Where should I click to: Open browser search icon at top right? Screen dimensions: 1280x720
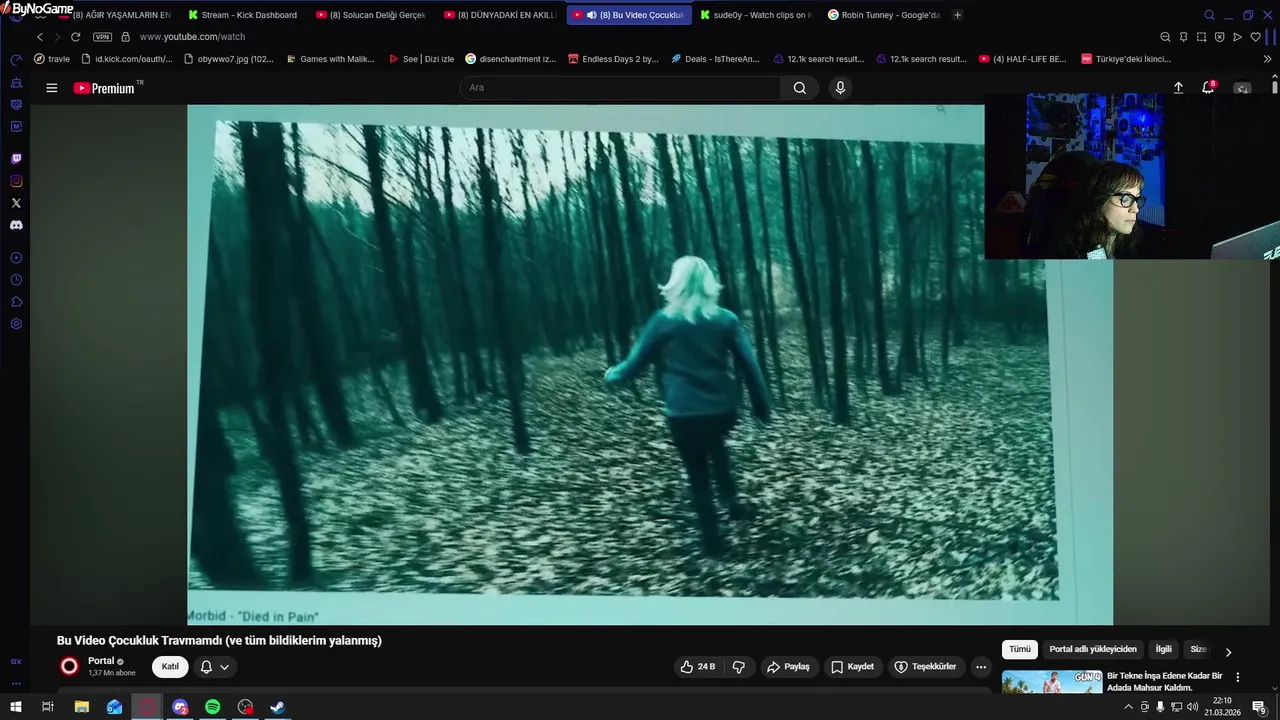coord(1209,15)
